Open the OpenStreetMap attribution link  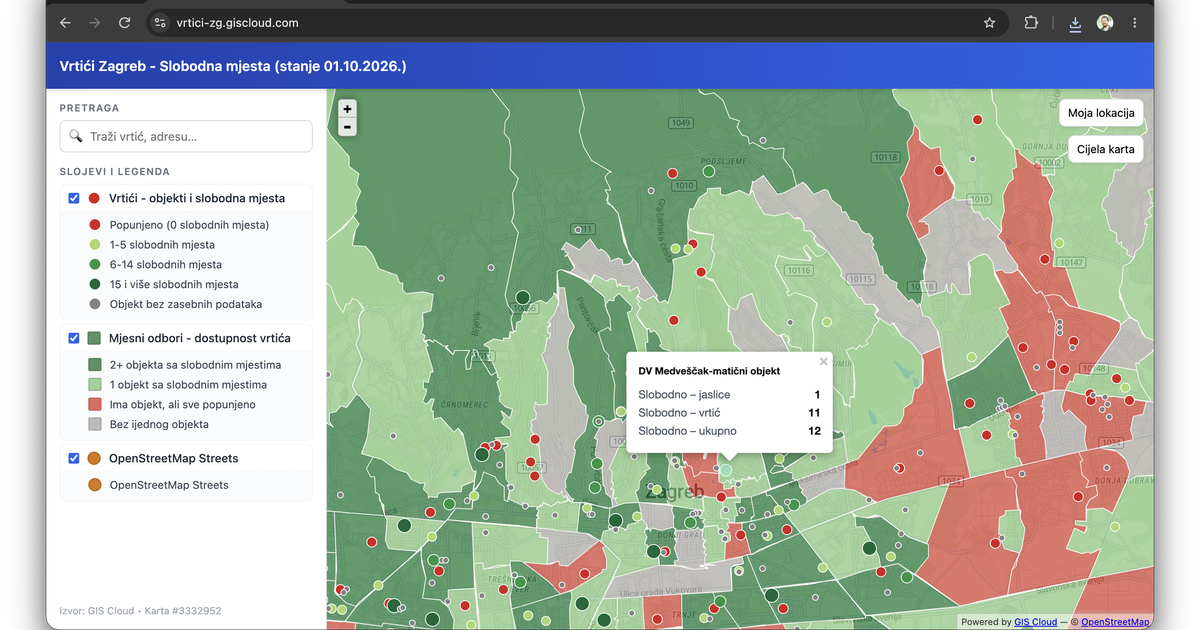[1115, 622]
